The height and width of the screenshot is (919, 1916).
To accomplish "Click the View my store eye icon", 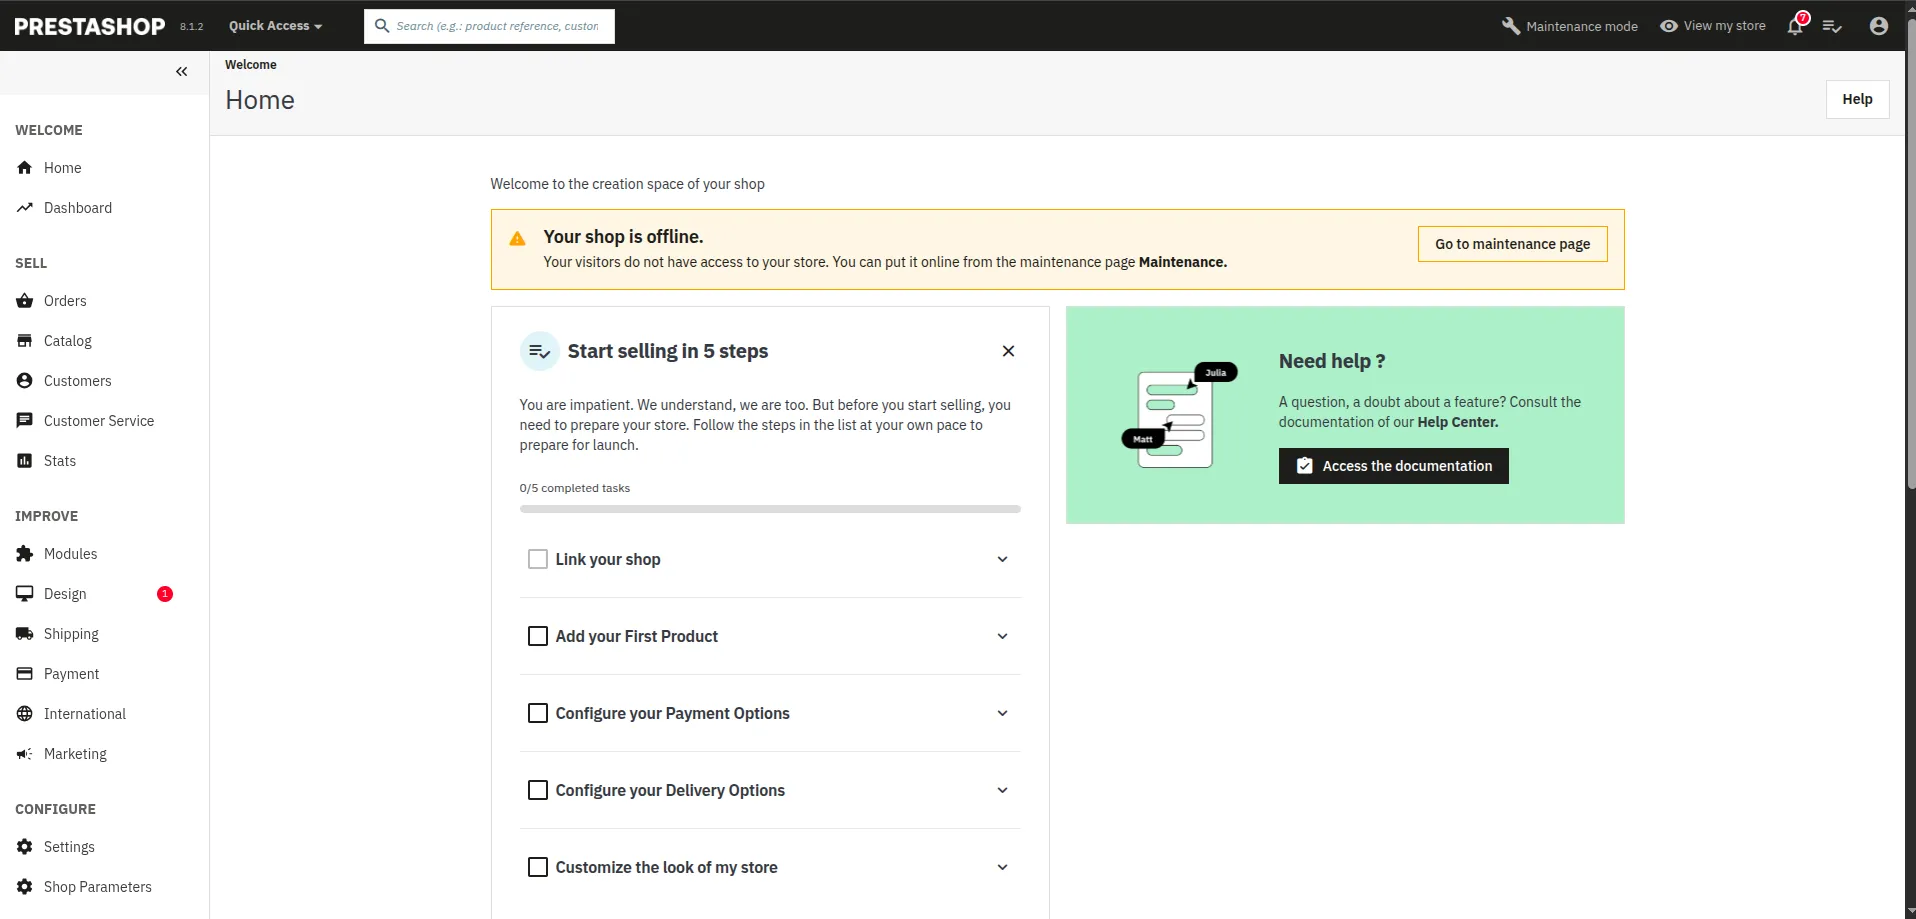I will coord(1668,26).
